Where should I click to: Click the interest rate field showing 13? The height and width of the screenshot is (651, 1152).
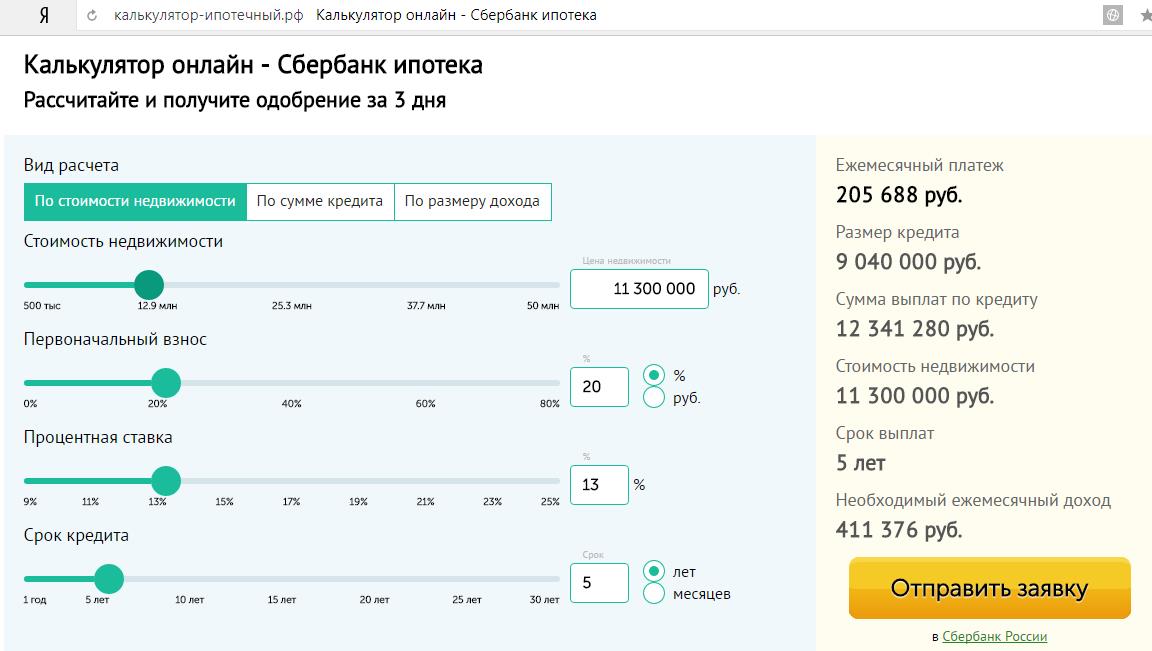pyautogui.click(x=600, y=485)
